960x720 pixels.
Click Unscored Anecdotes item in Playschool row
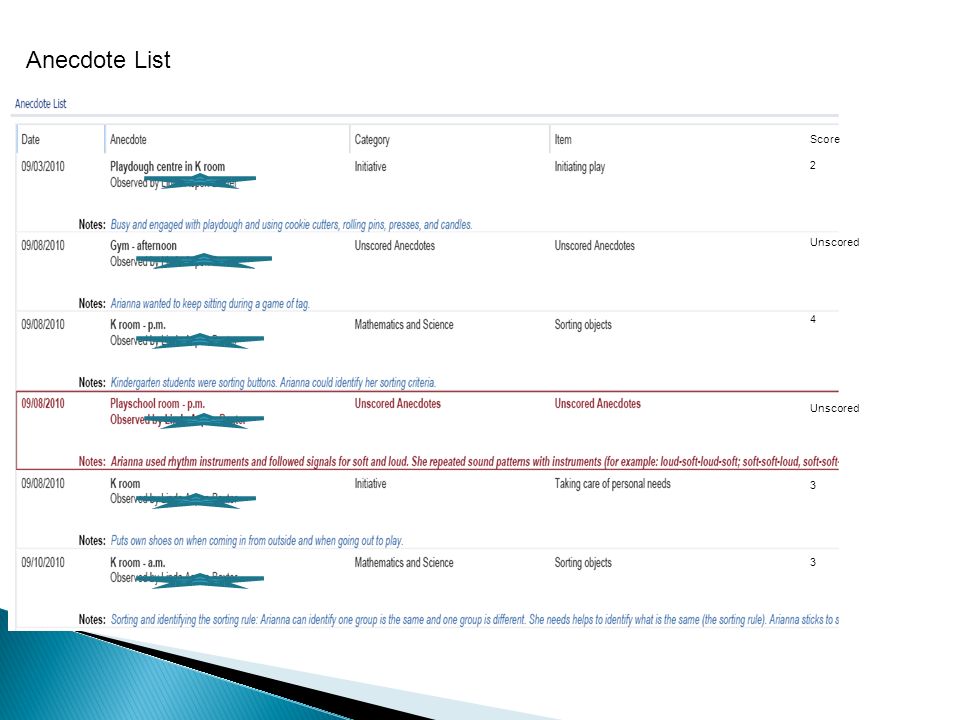pos(598,403)
